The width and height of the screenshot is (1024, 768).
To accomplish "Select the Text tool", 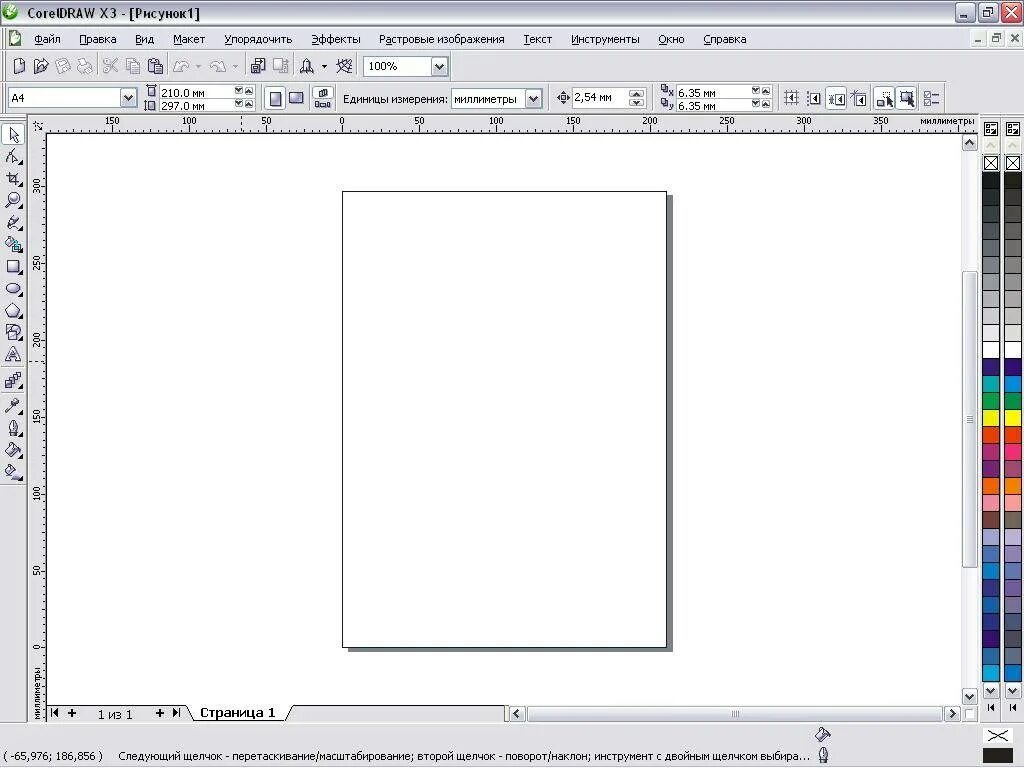I will (13, 355).
